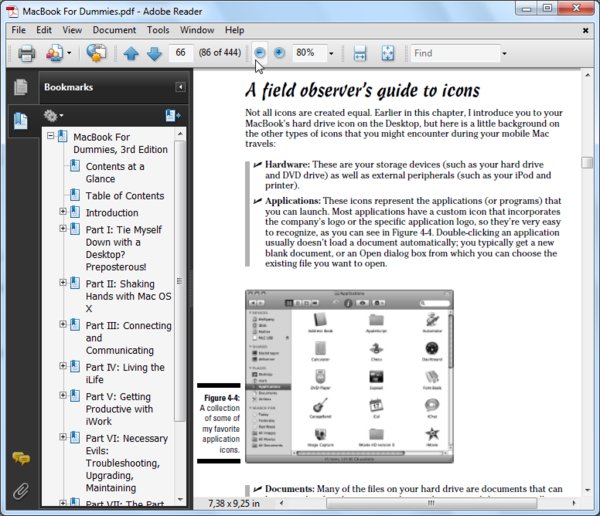Go to previous page with up arrow
600x516 pixels.
click(131, 54)
